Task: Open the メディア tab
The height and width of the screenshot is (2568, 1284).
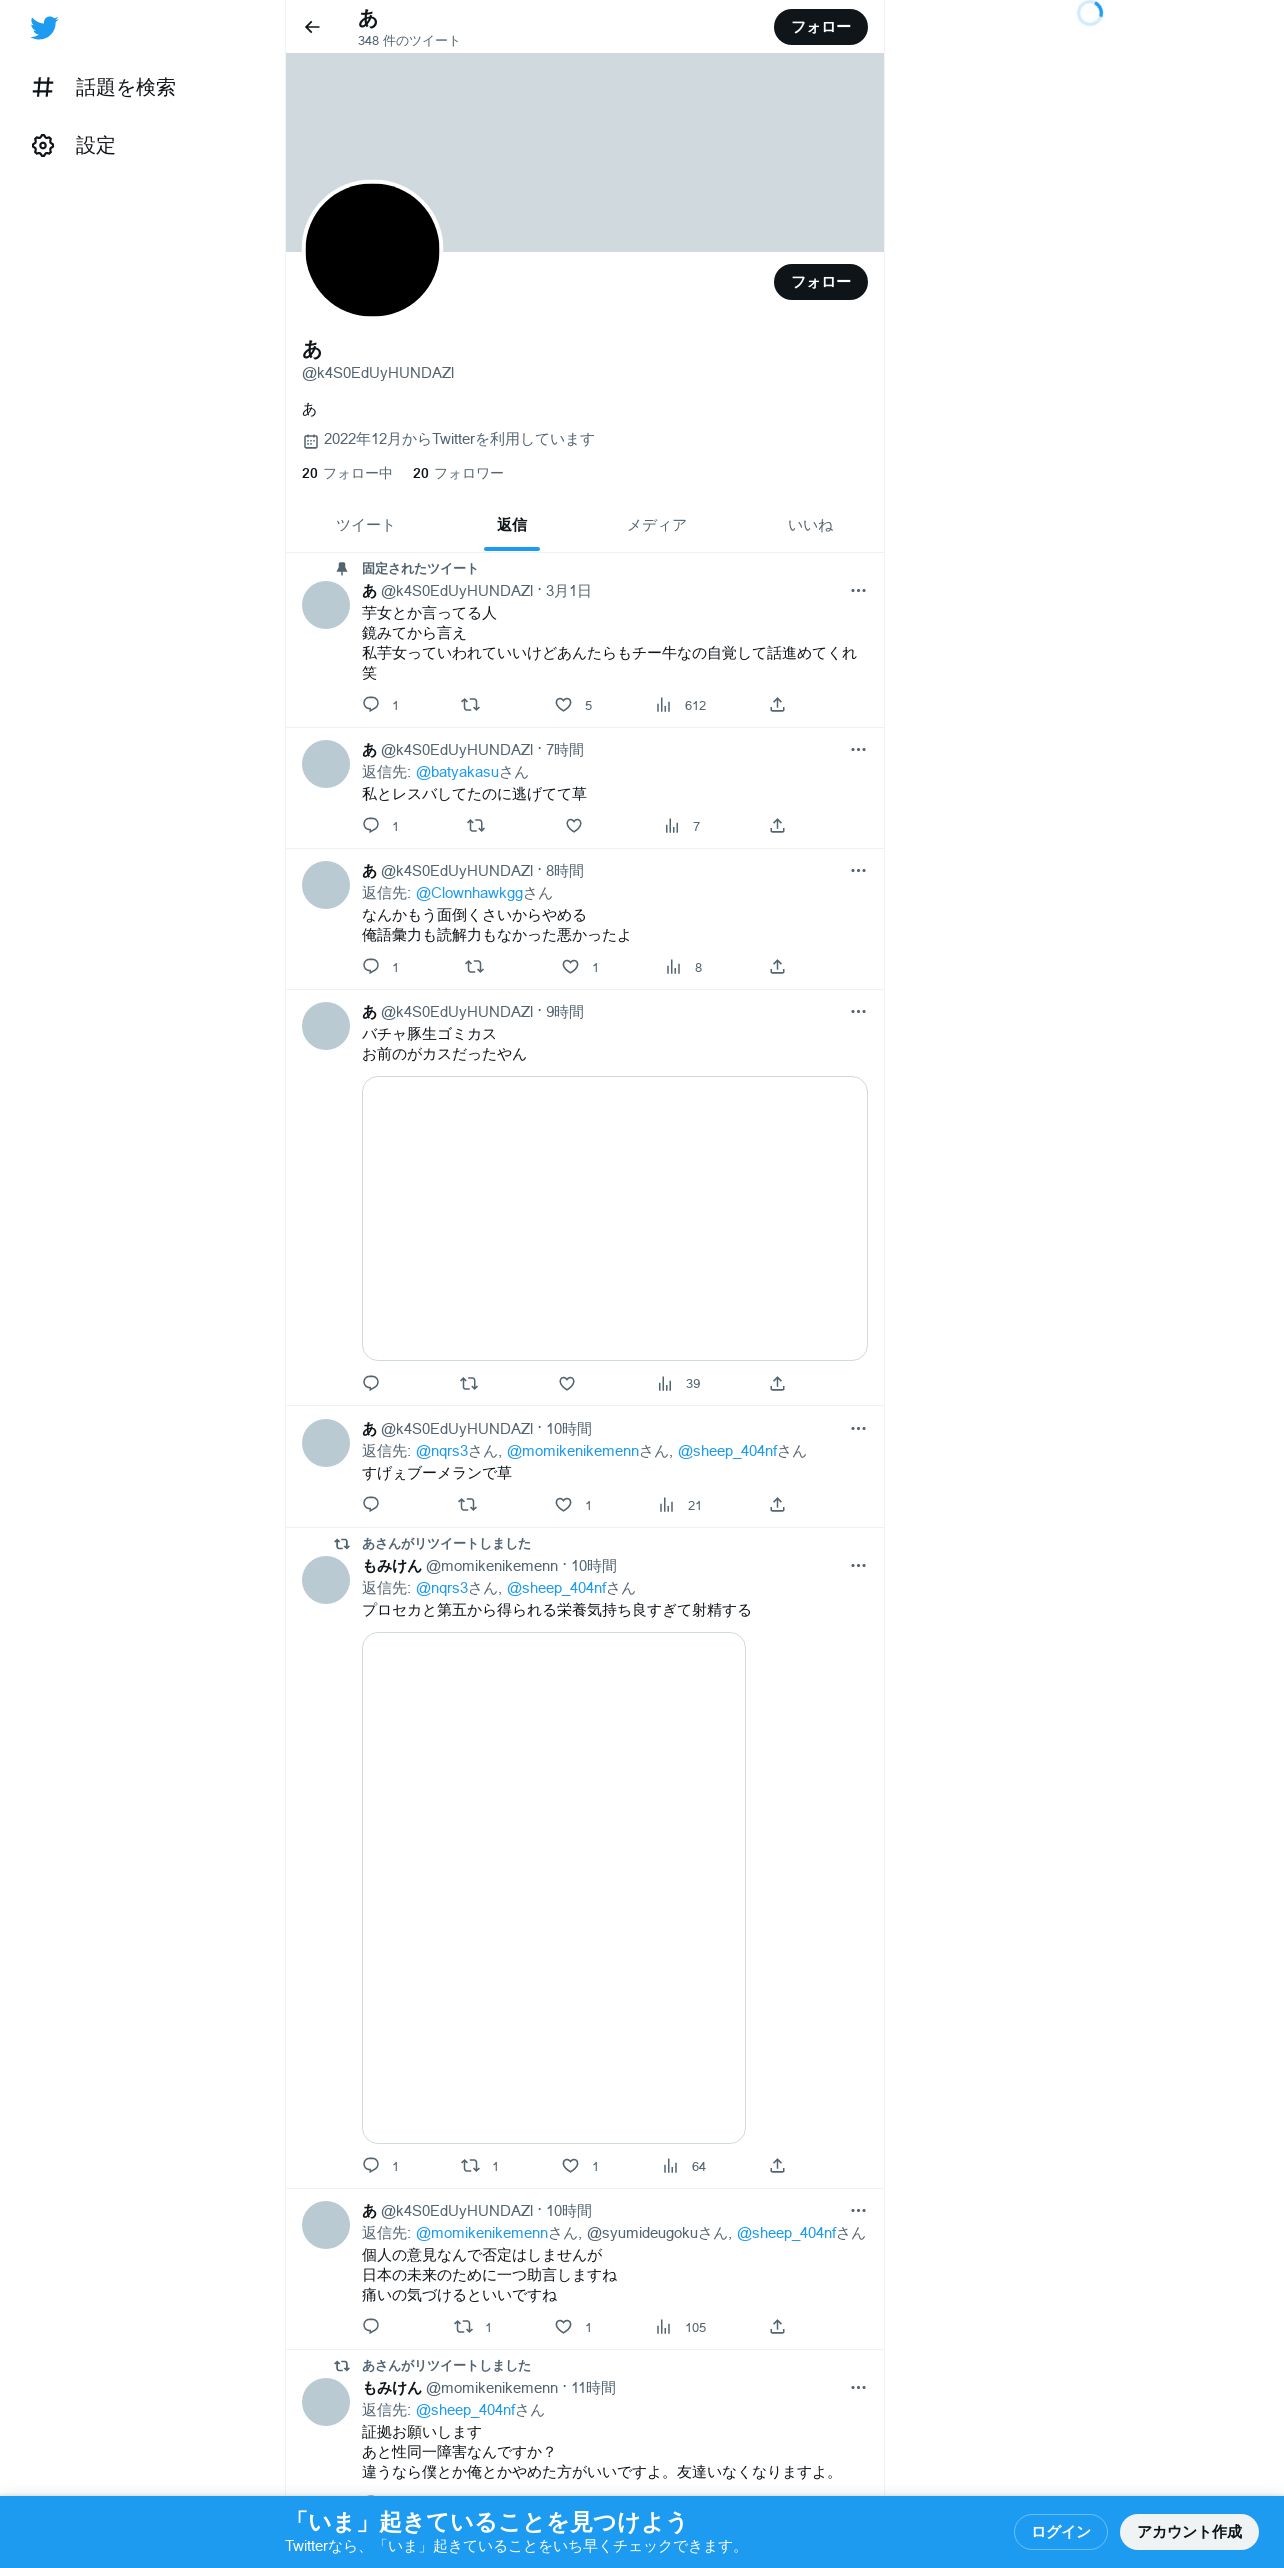Action: (x=657, y=525)
